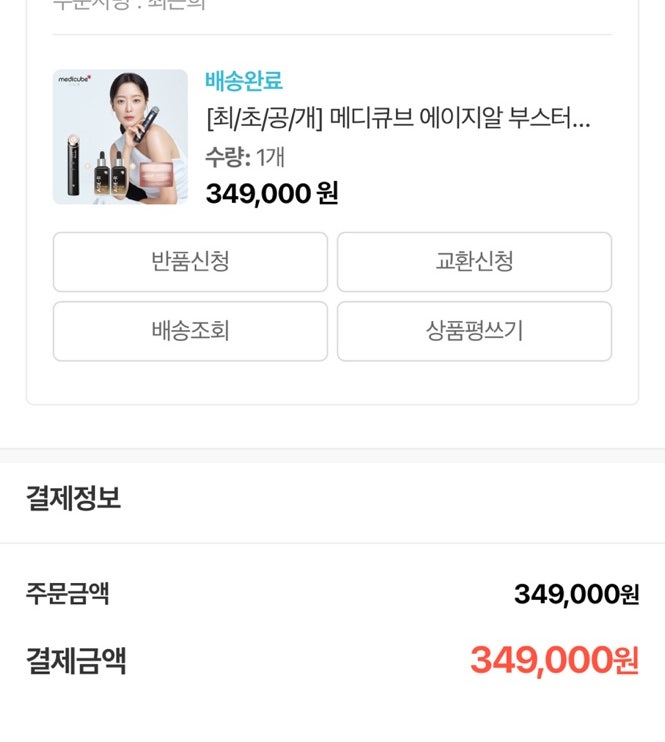Viewport: 665px width, 742px height.
Task: Click the partially hidden orderer text at top
Action: [x=129, y=5]
